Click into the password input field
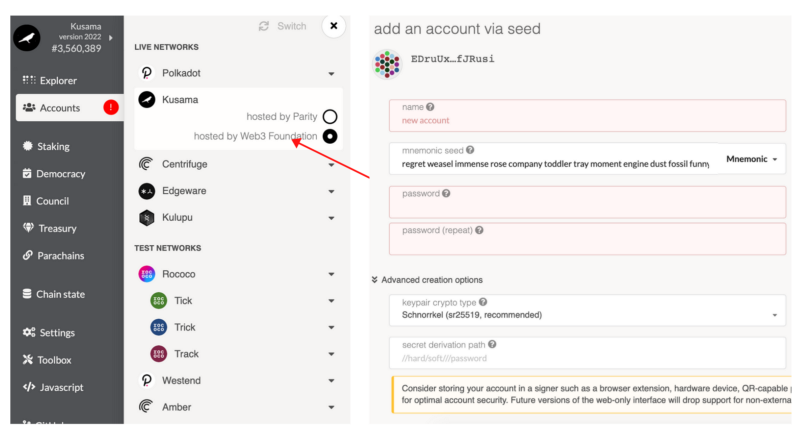 tap(587, 203)
